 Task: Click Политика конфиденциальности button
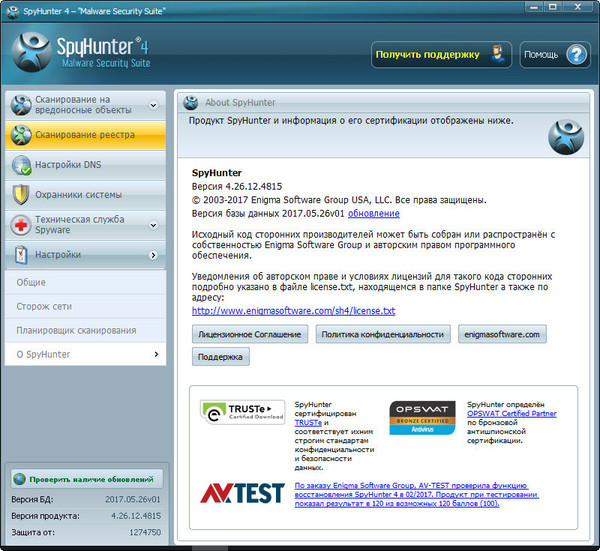[x=383, y=334]
